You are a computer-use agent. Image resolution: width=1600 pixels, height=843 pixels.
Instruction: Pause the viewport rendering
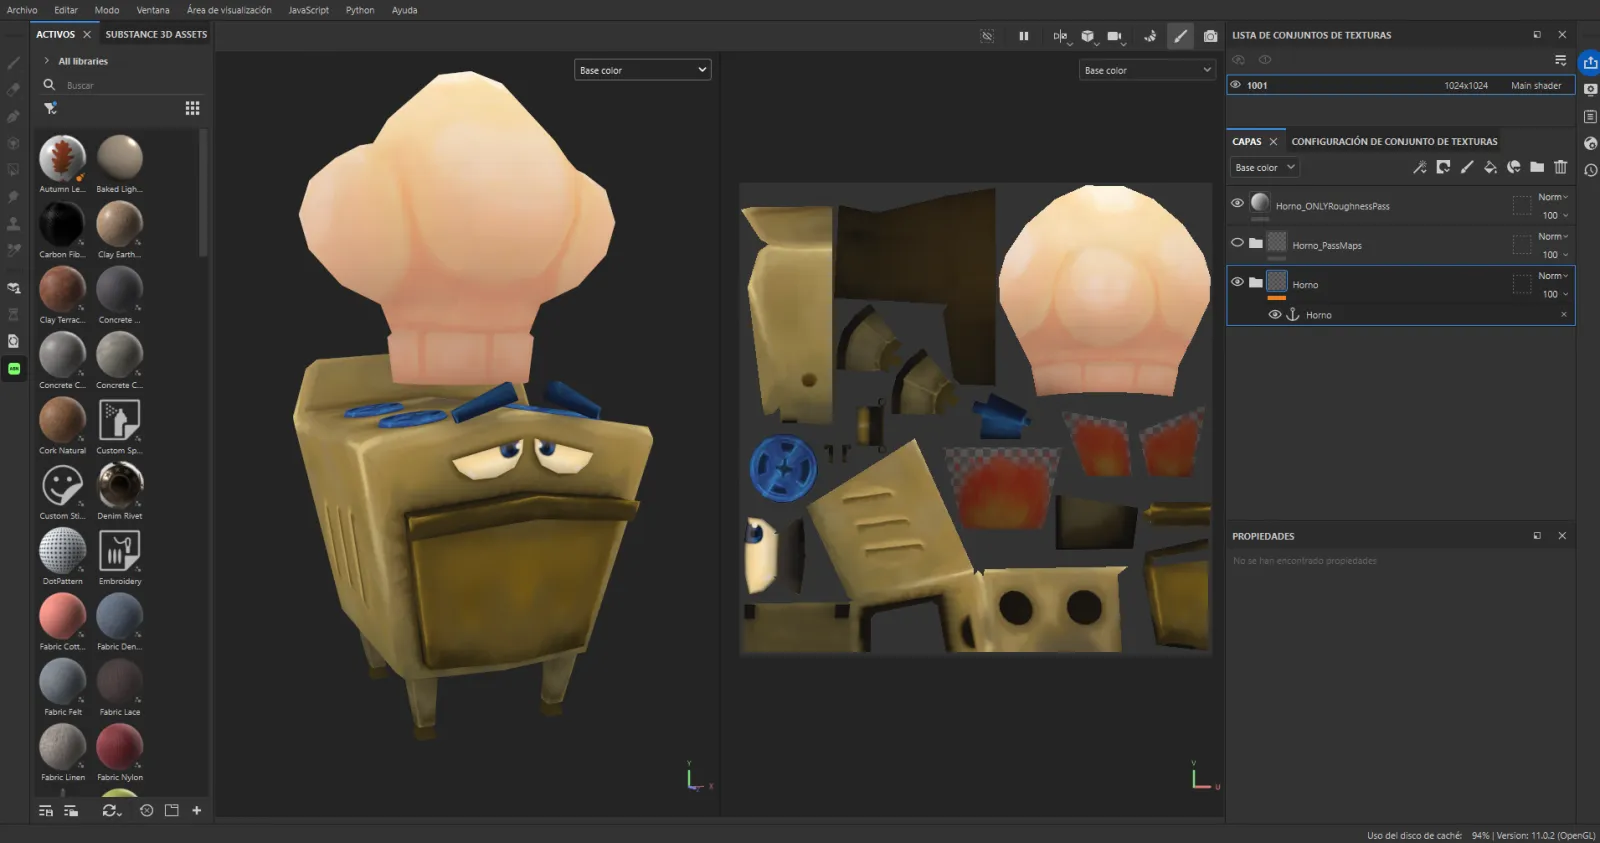pyautogui.click(x=1024, y=36)
